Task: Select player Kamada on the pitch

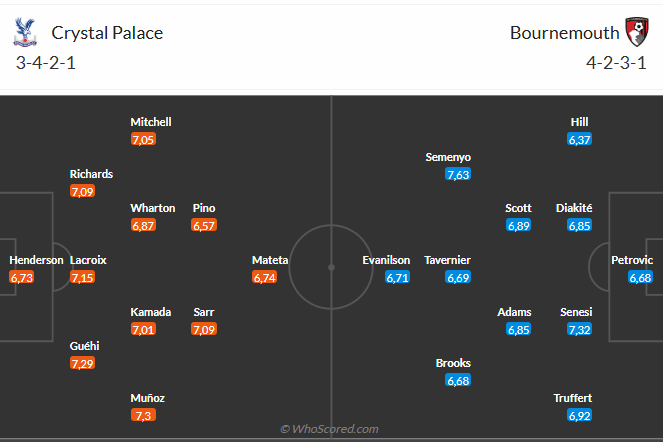Action: (x=151, y=312)
